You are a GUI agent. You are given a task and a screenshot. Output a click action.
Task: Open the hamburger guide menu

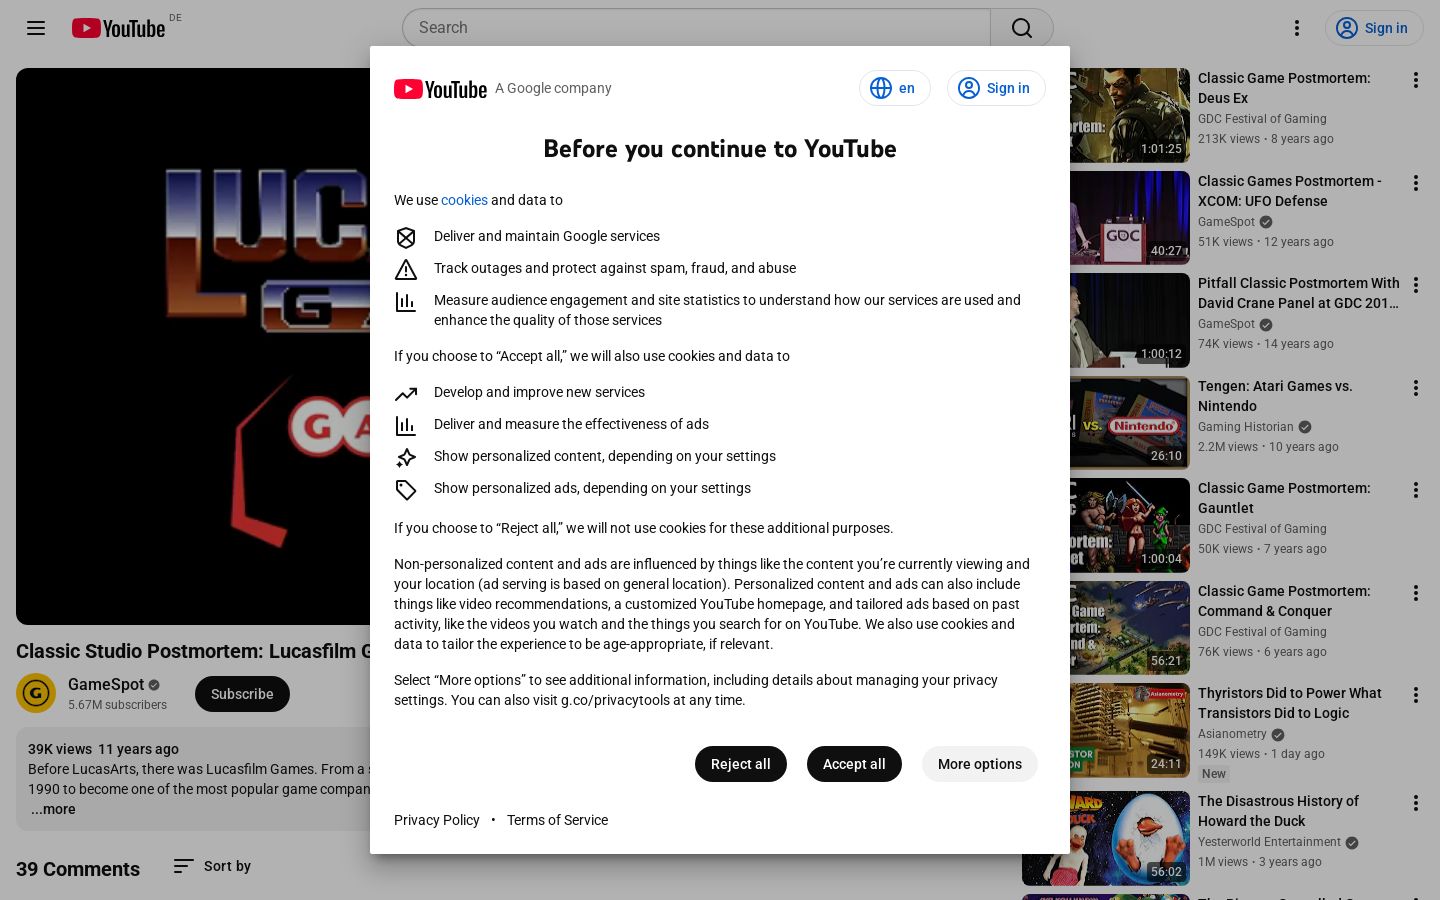(x=36, y=28)
